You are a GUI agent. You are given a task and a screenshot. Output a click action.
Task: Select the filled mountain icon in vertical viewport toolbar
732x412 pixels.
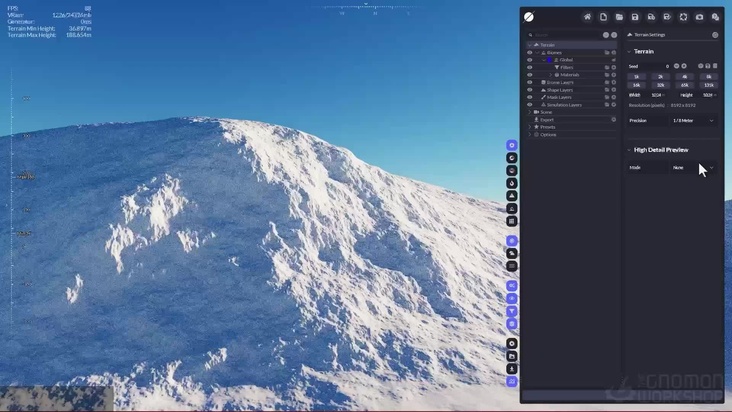tap(512, 196)
